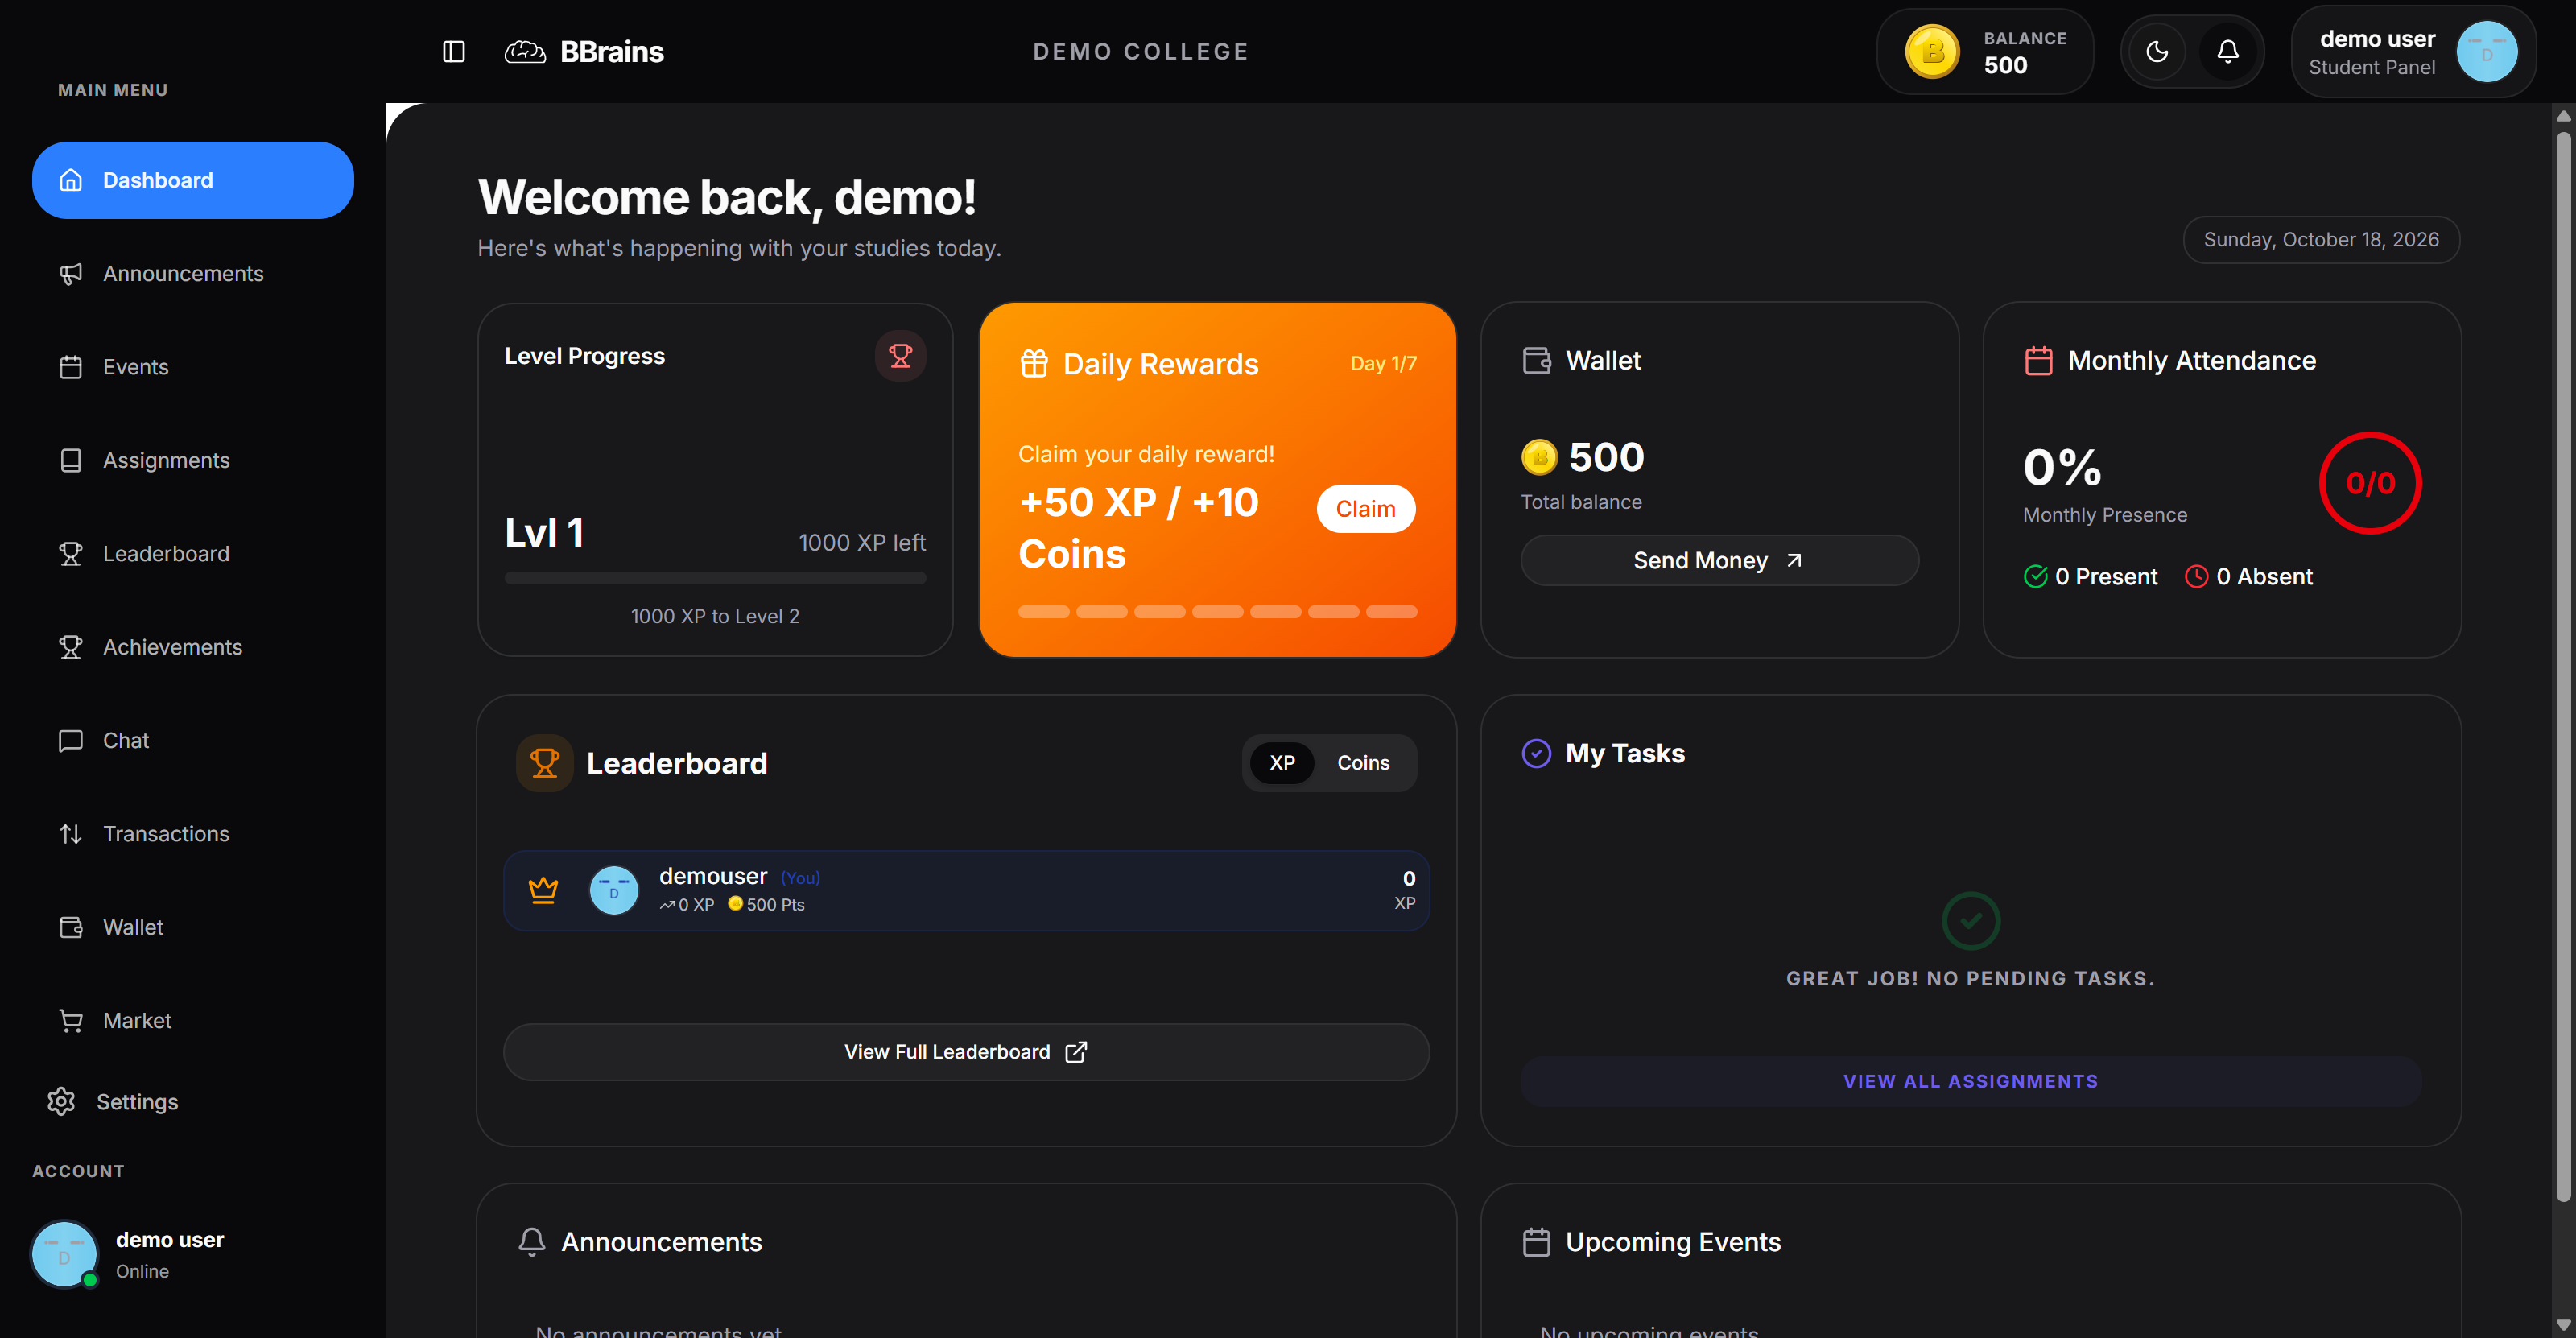Open notifications bell in header
Screen dimensions: 2576x1338
(2228, 51)
